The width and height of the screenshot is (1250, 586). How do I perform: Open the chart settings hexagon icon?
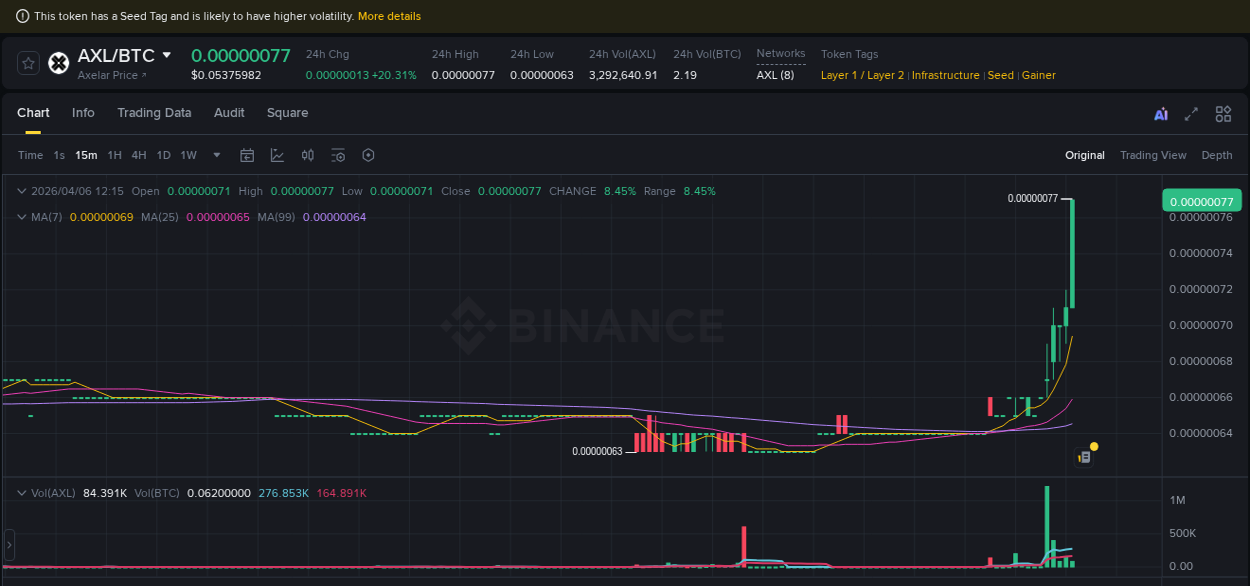pyautogui.click(x=368, y=155)
